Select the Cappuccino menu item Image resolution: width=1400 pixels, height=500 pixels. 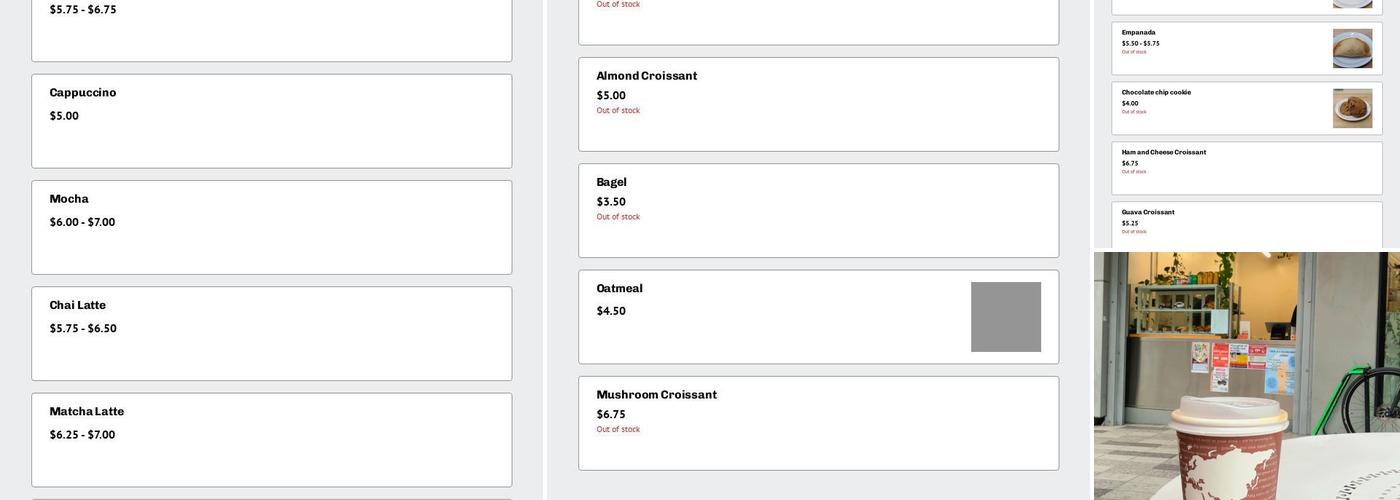[x=271, y=121]
